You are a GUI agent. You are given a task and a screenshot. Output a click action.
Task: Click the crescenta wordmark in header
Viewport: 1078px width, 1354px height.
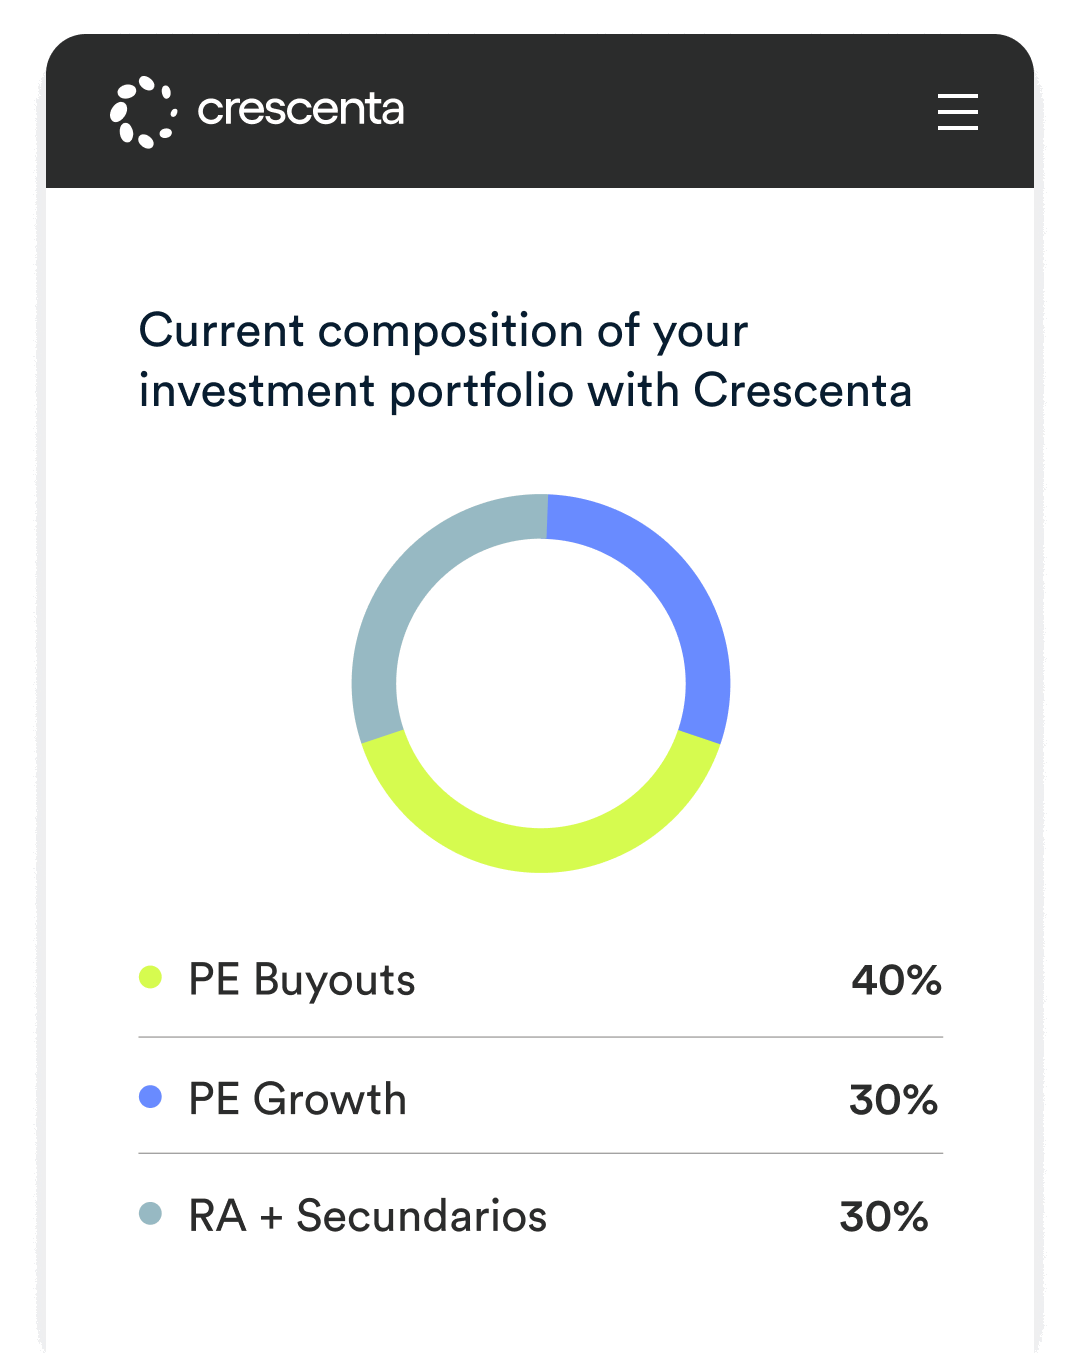click(x=300, y=110)
